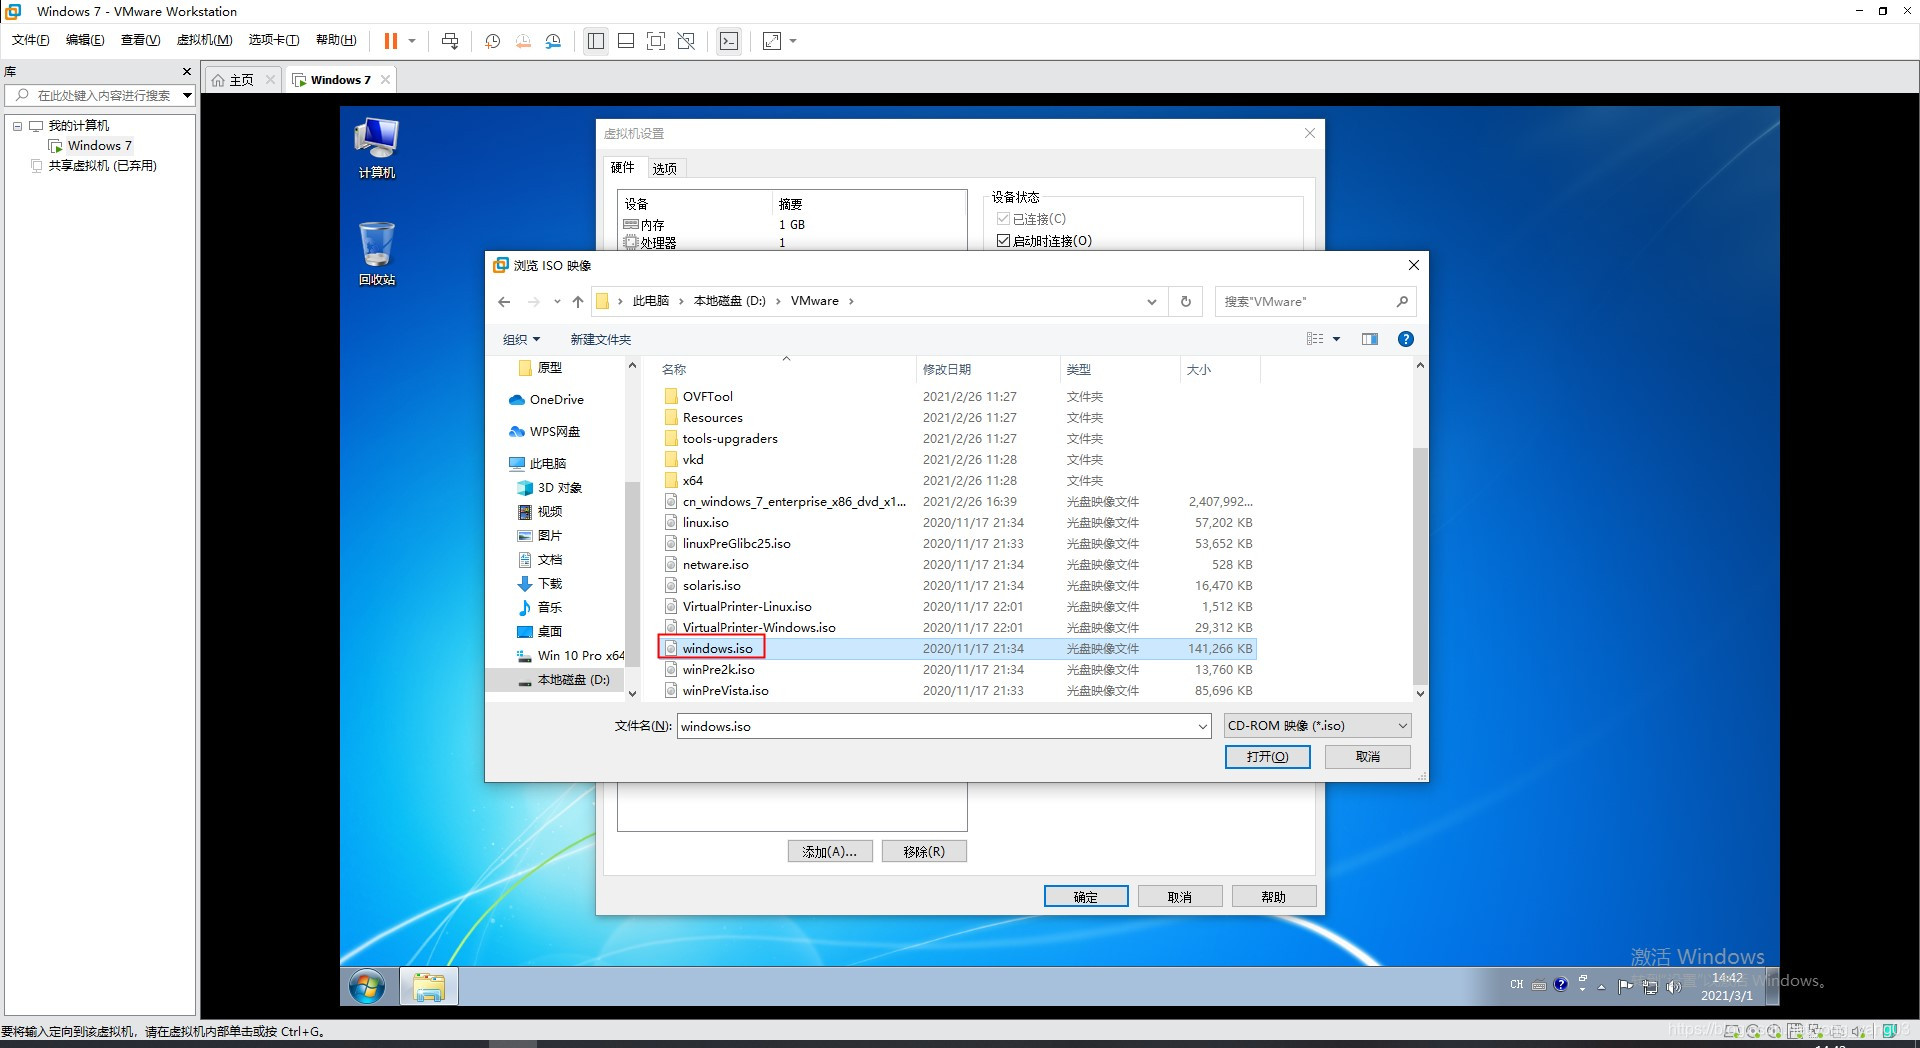Click the blue help icon in the browse dialog

point(1405,339)
